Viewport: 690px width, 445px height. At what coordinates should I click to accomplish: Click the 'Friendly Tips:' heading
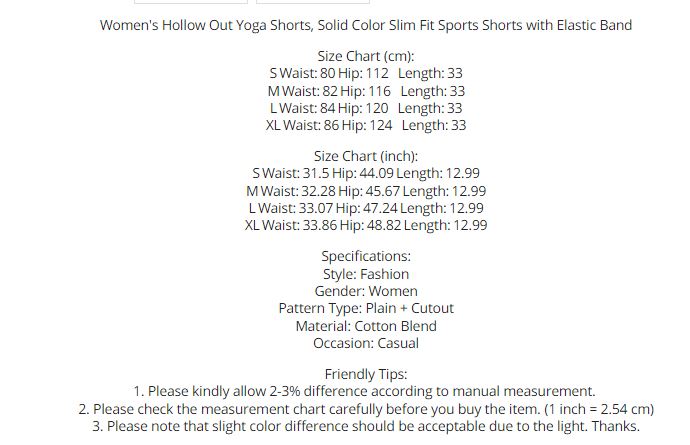[365, 374]
